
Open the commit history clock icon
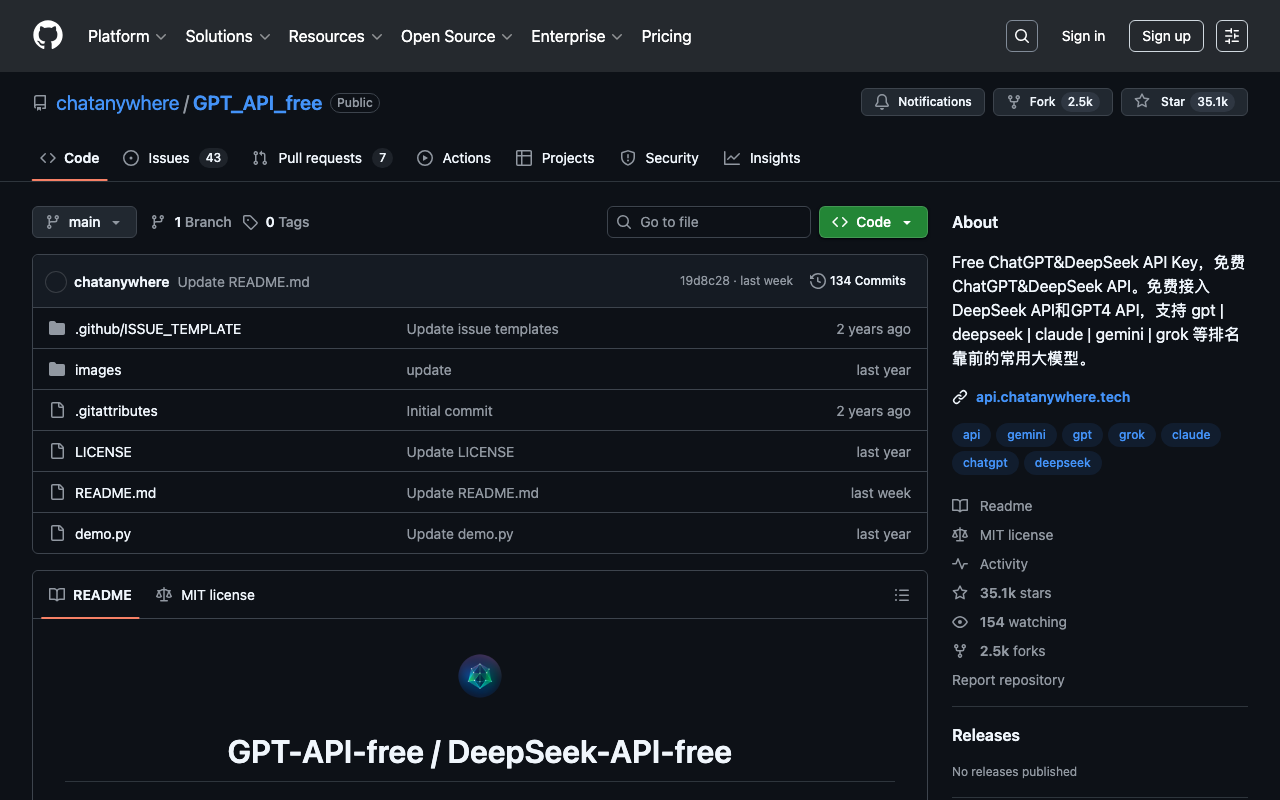click(817, 281)
